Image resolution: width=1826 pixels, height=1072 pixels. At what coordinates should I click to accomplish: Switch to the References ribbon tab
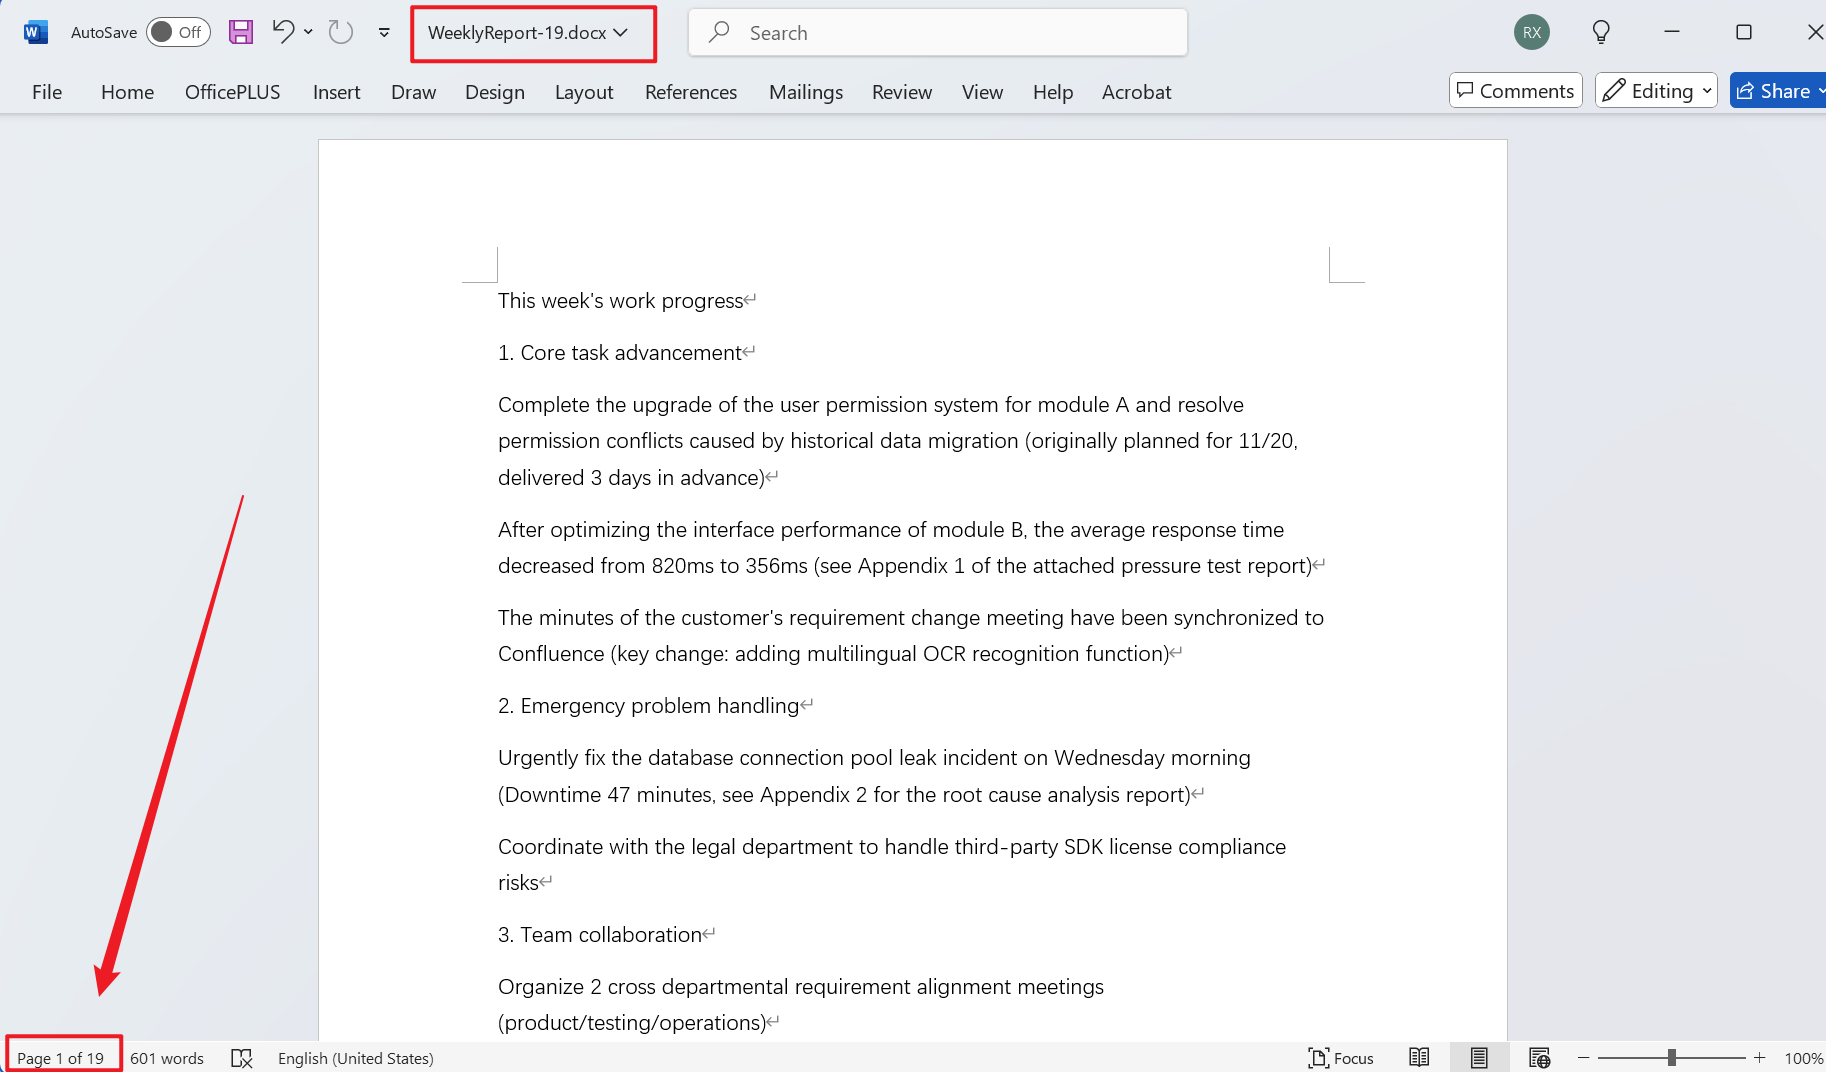(x=690, y=91)
